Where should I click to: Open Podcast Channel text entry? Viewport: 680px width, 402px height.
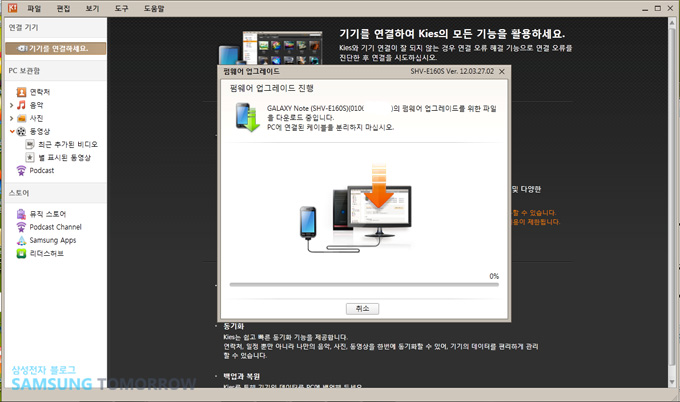click(x=55, y=227)
